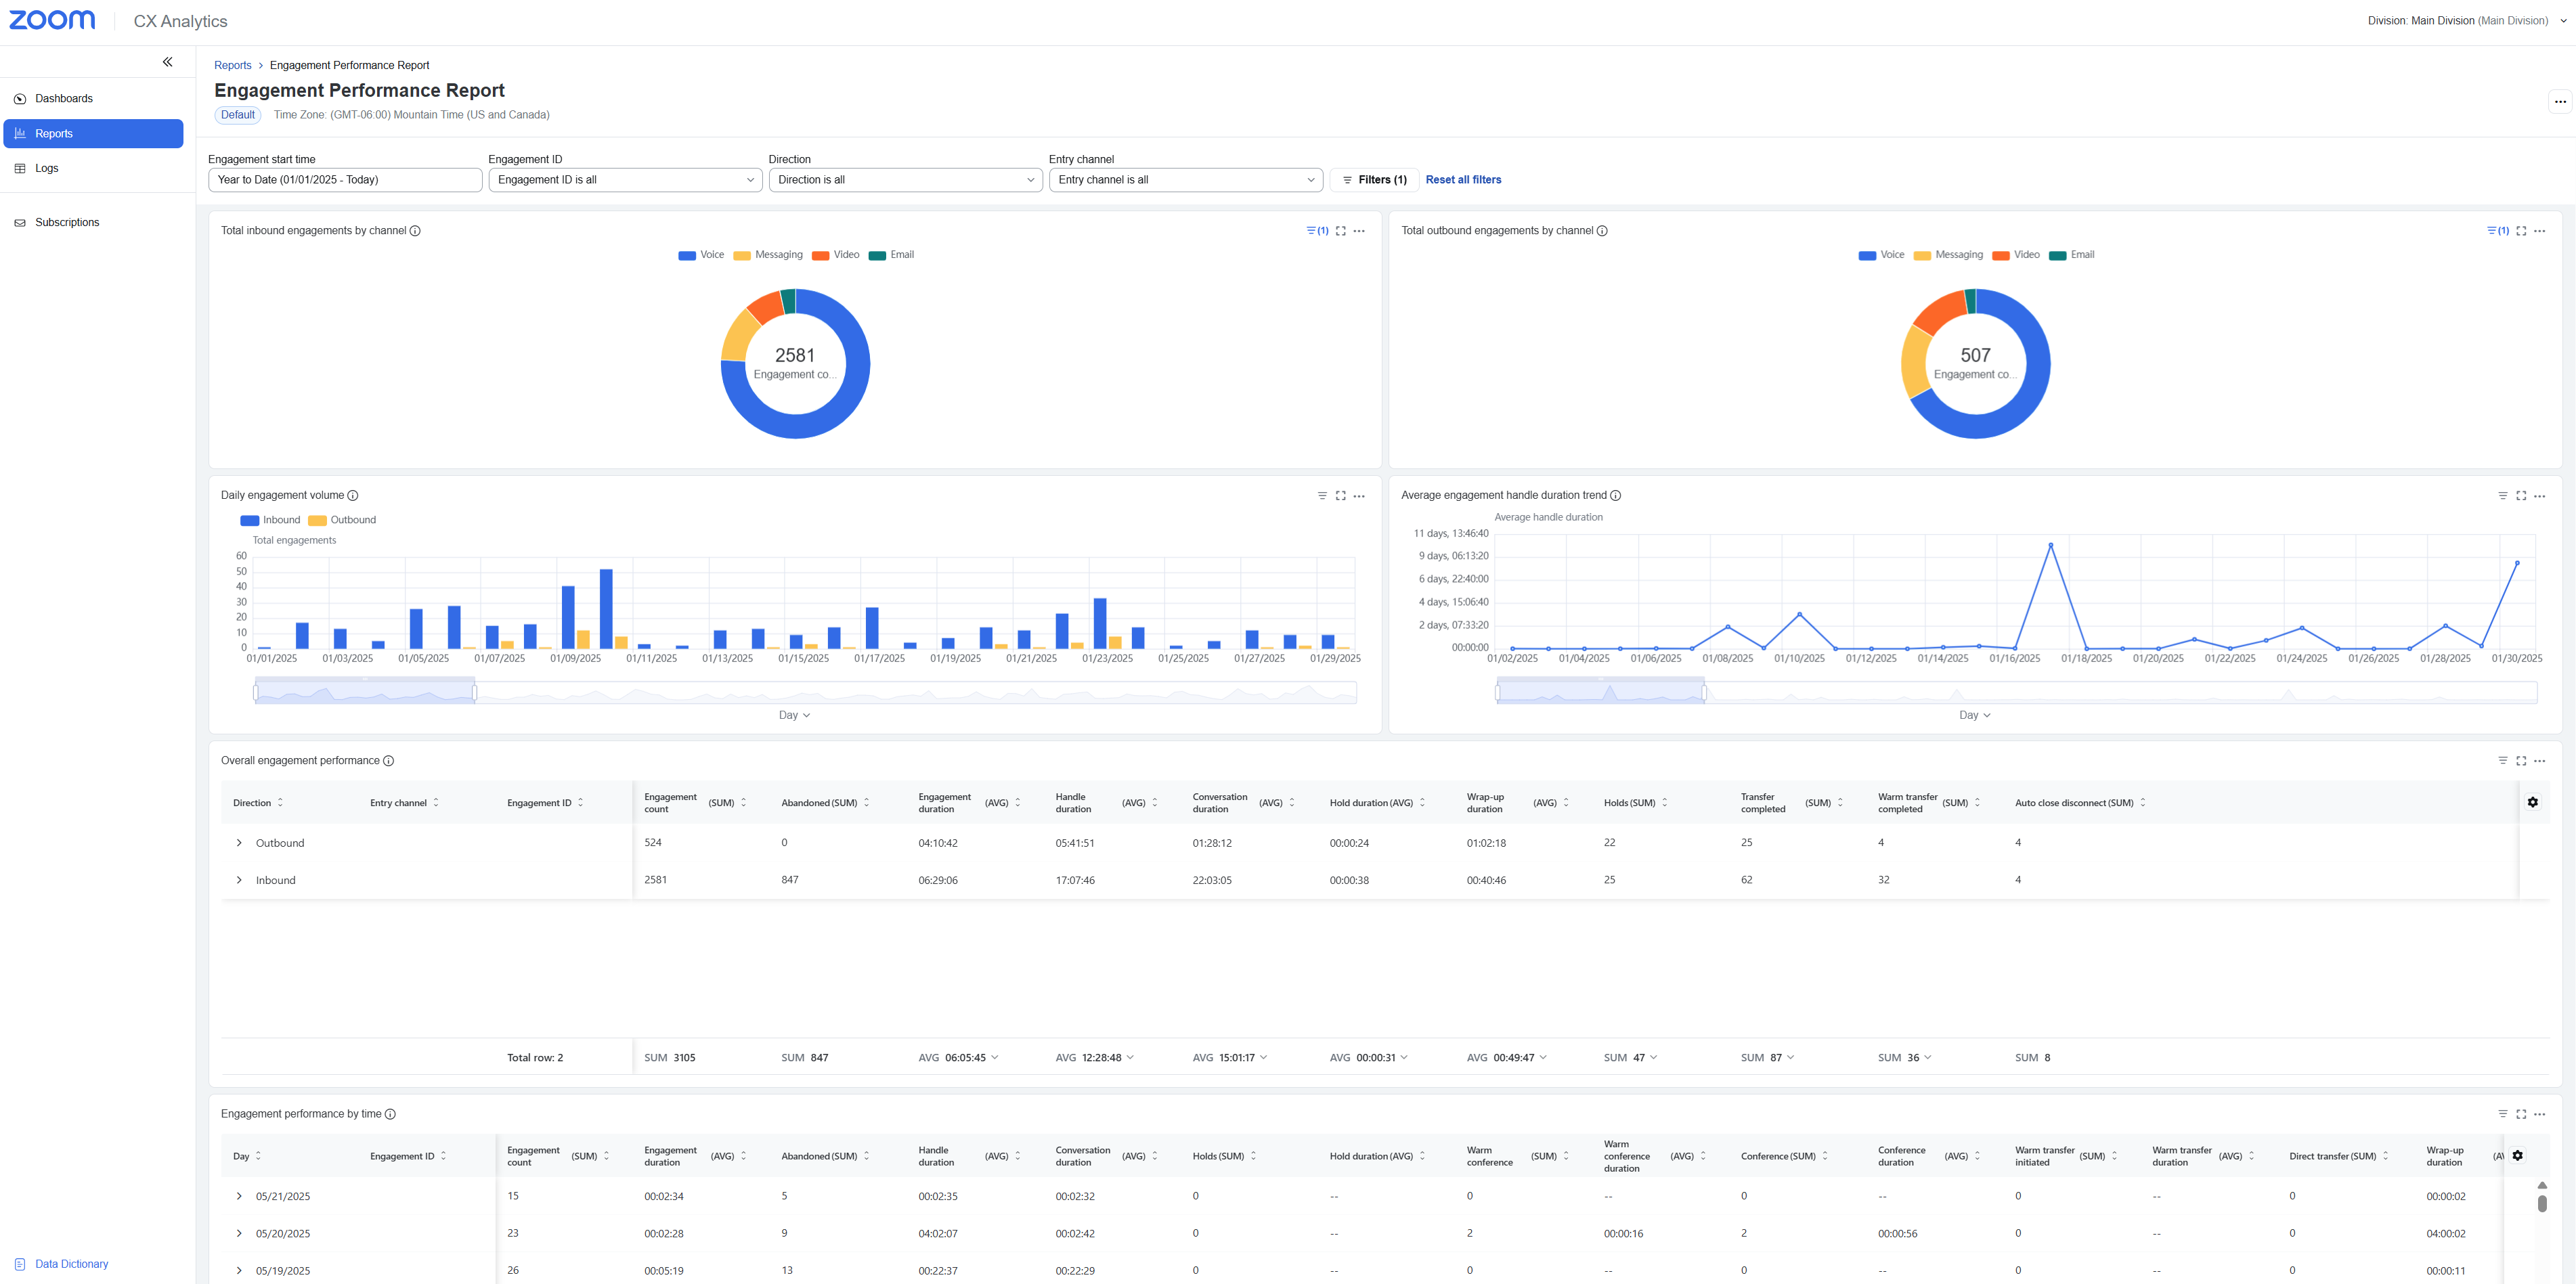
Task: Expand outbound engagements chart to fullscreen
Action: [2521, 231]
